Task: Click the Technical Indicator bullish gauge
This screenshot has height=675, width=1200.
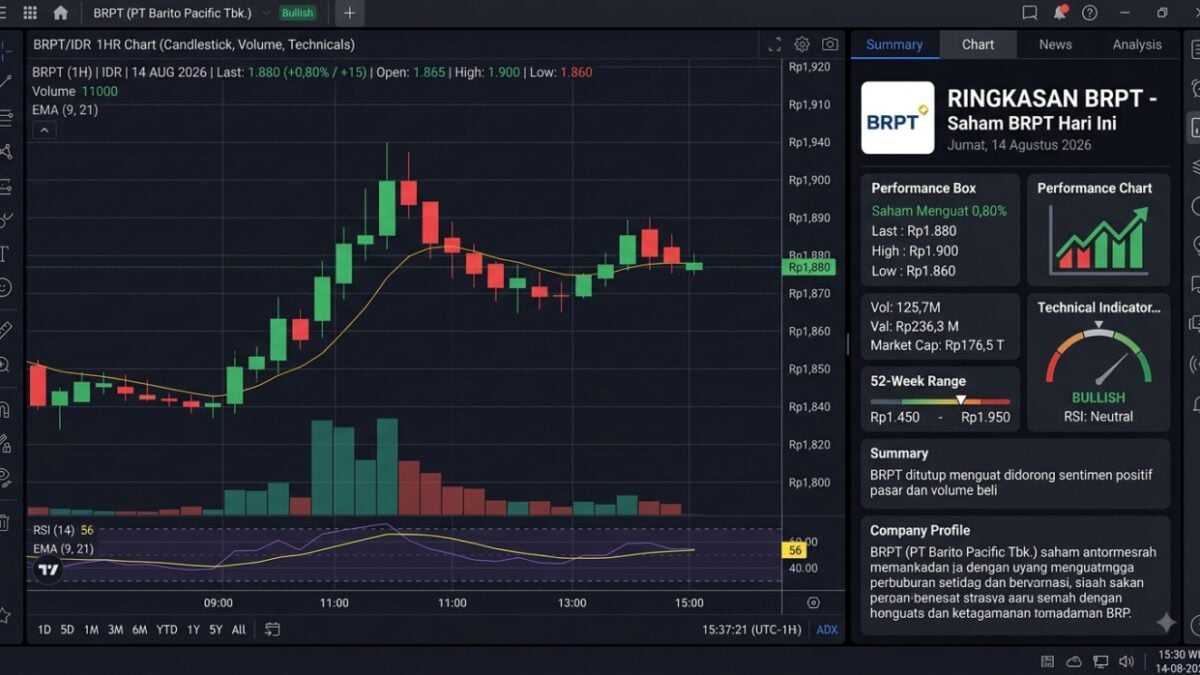Action: click(x=1098, y=355)
